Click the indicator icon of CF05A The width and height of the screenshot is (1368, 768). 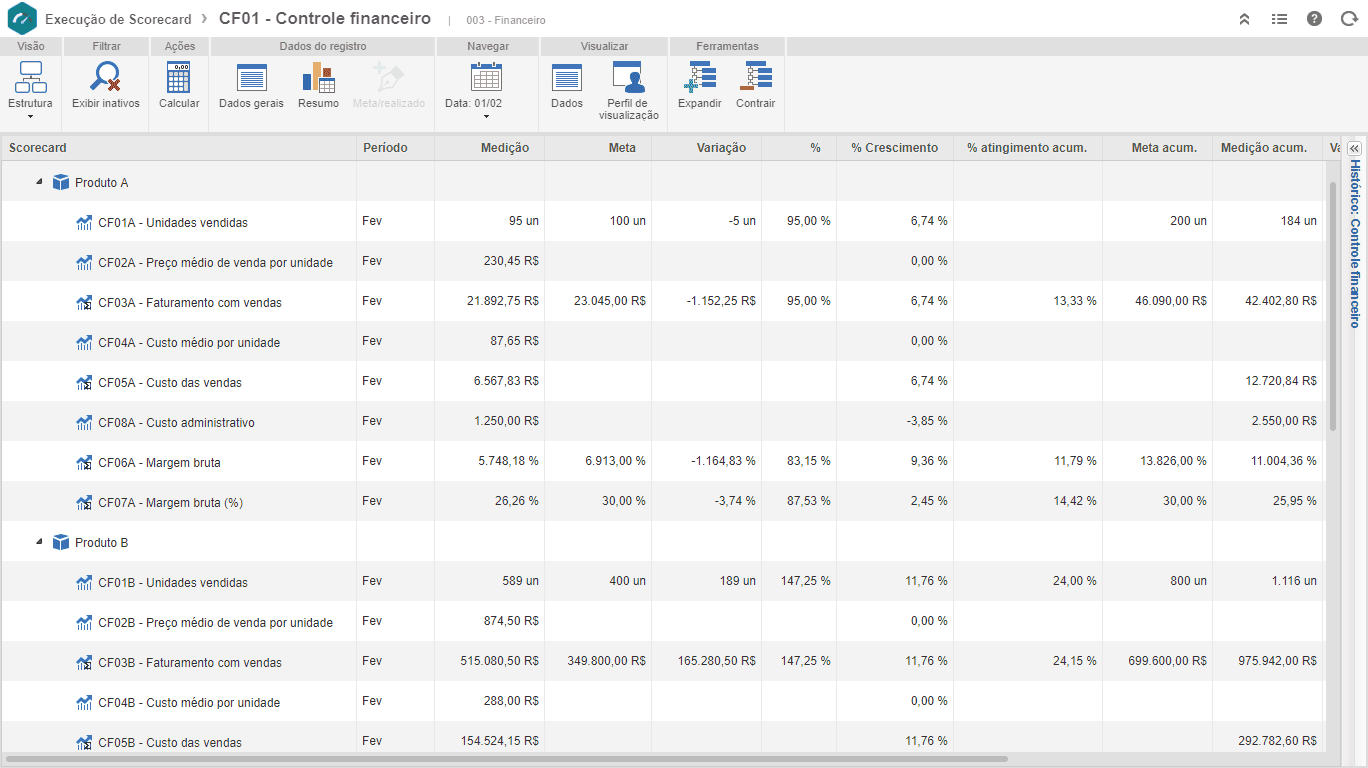(84, 382)
